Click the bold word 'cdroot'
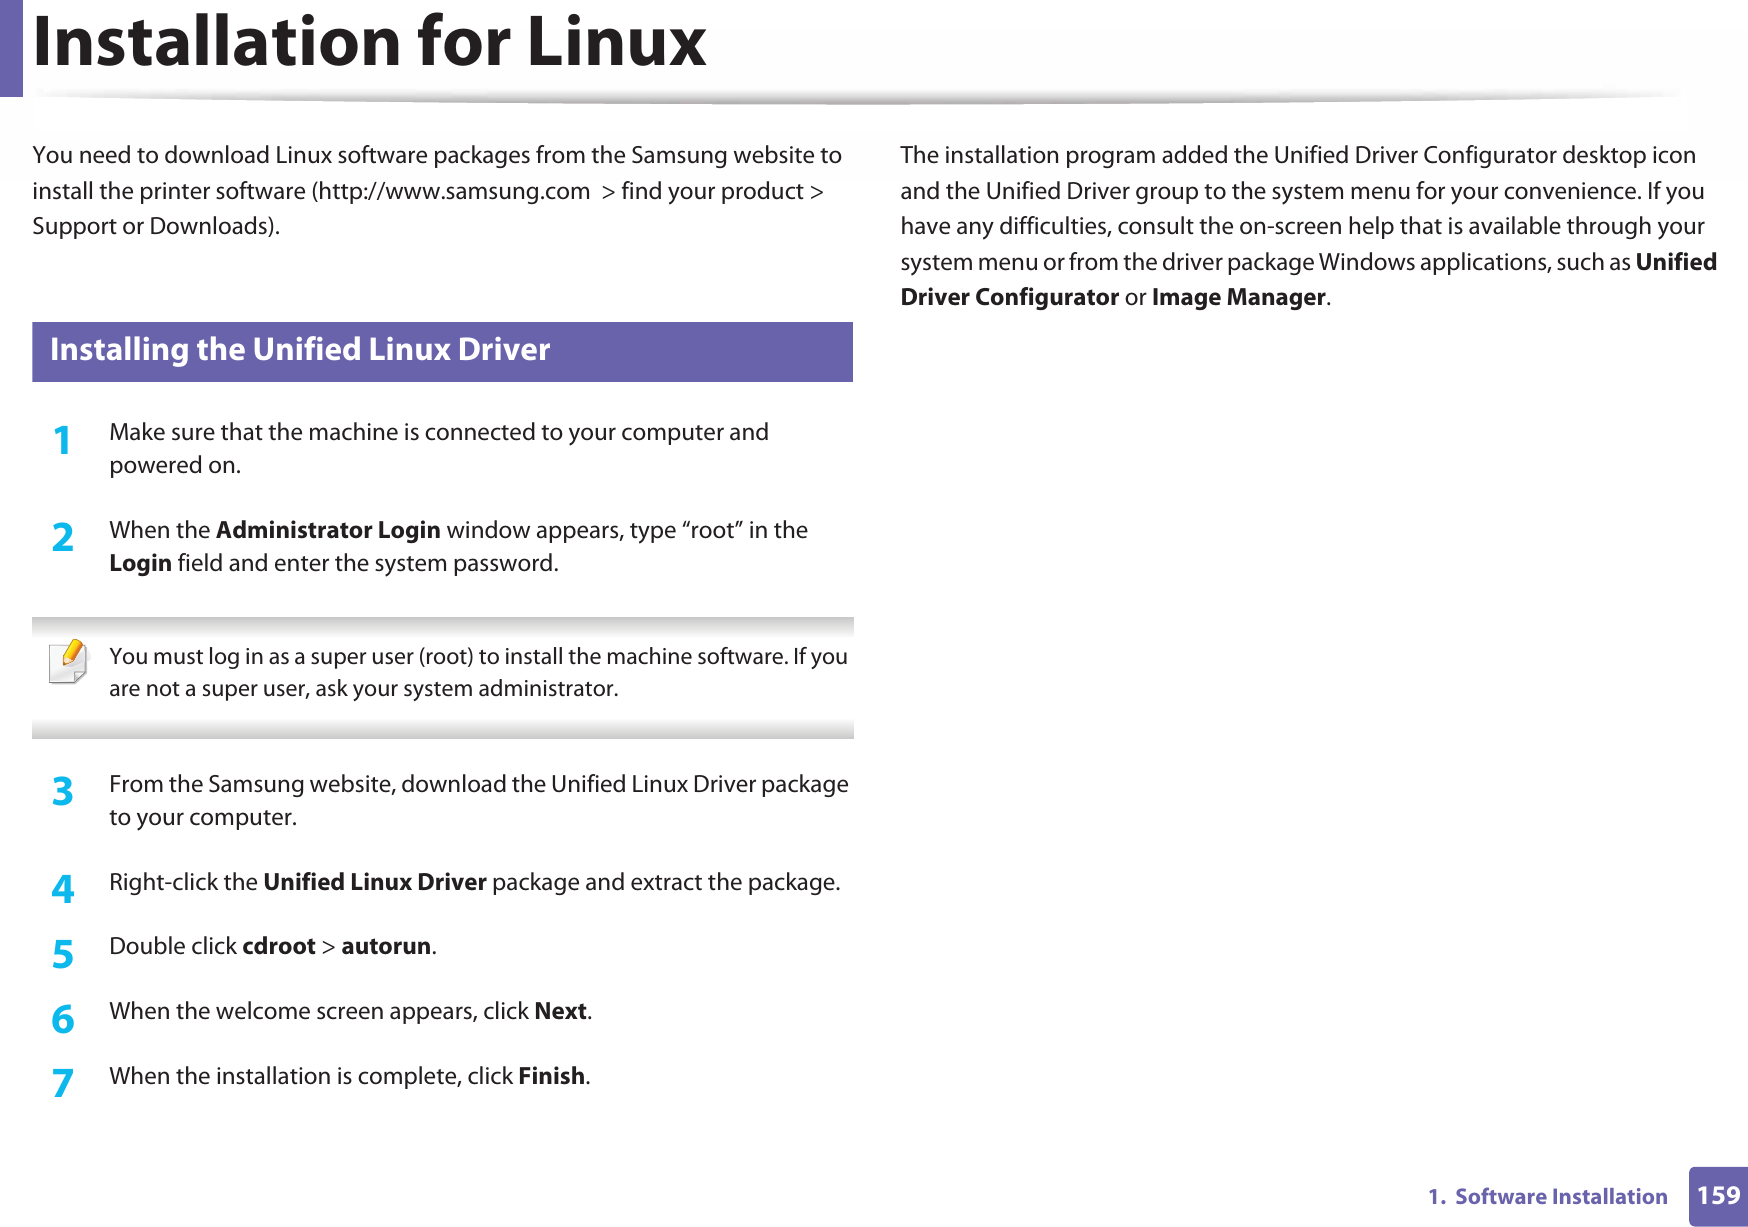This screenshot has height=1227, width=1748. coord(279,946)
